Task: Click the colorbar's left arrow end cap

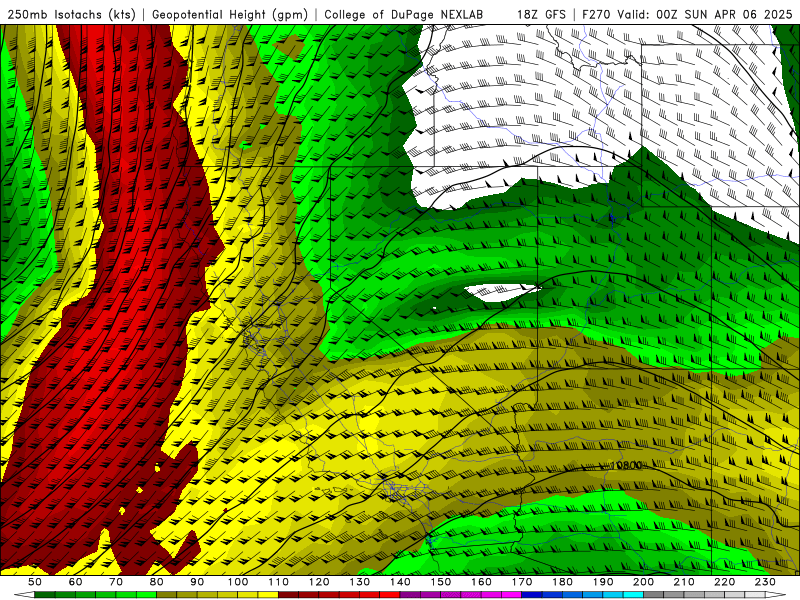Action: tap(24, 595)
